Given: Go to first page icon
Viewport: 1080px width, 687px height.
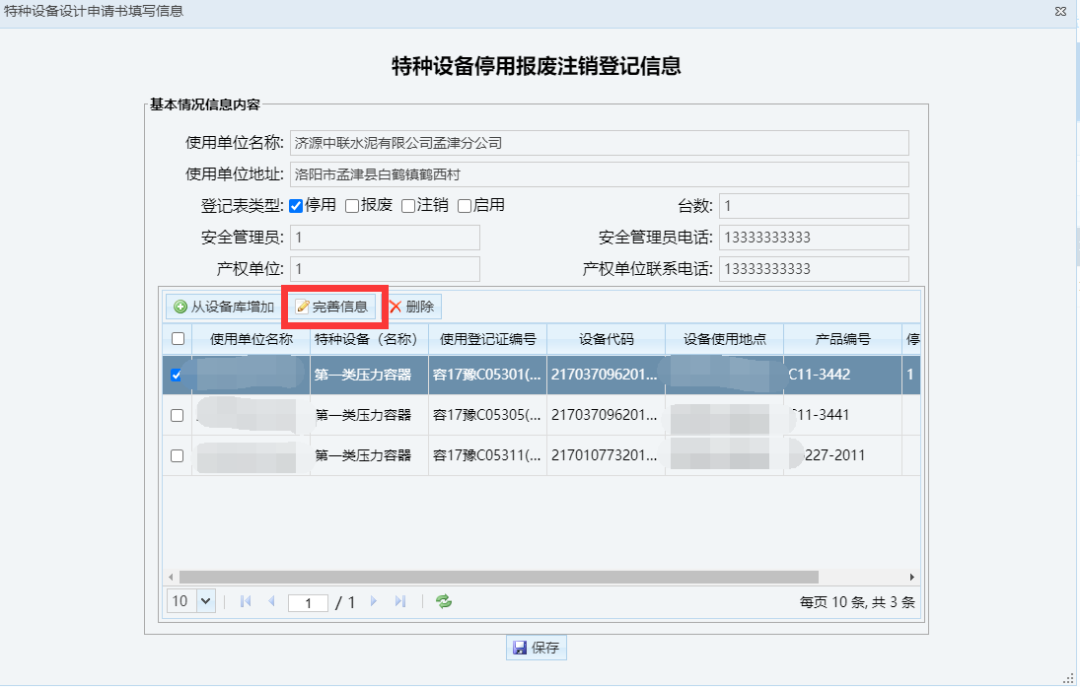Looking at the screenshot, I should tap(245, 602).
